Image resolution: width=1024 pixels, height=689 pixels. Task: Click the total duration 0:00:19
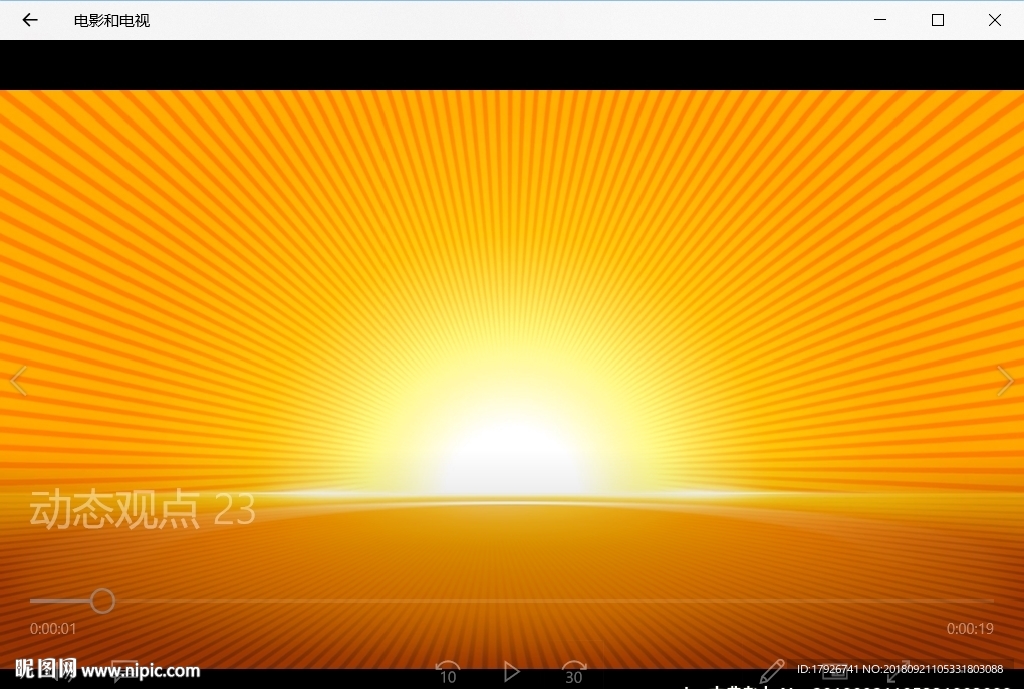pyautogui.click(x=970, y=629)
